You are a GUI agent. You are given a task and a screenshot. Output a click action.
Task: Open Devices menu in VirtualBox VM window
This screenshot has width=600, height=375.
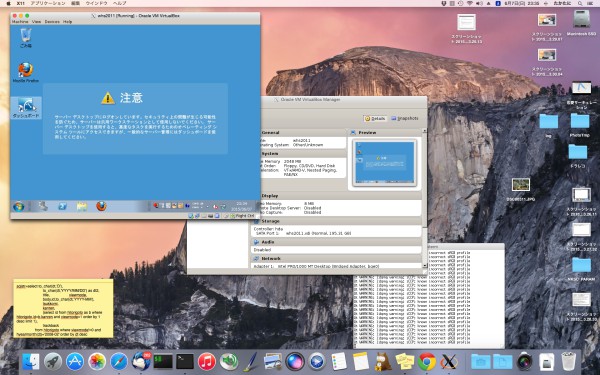52,22
